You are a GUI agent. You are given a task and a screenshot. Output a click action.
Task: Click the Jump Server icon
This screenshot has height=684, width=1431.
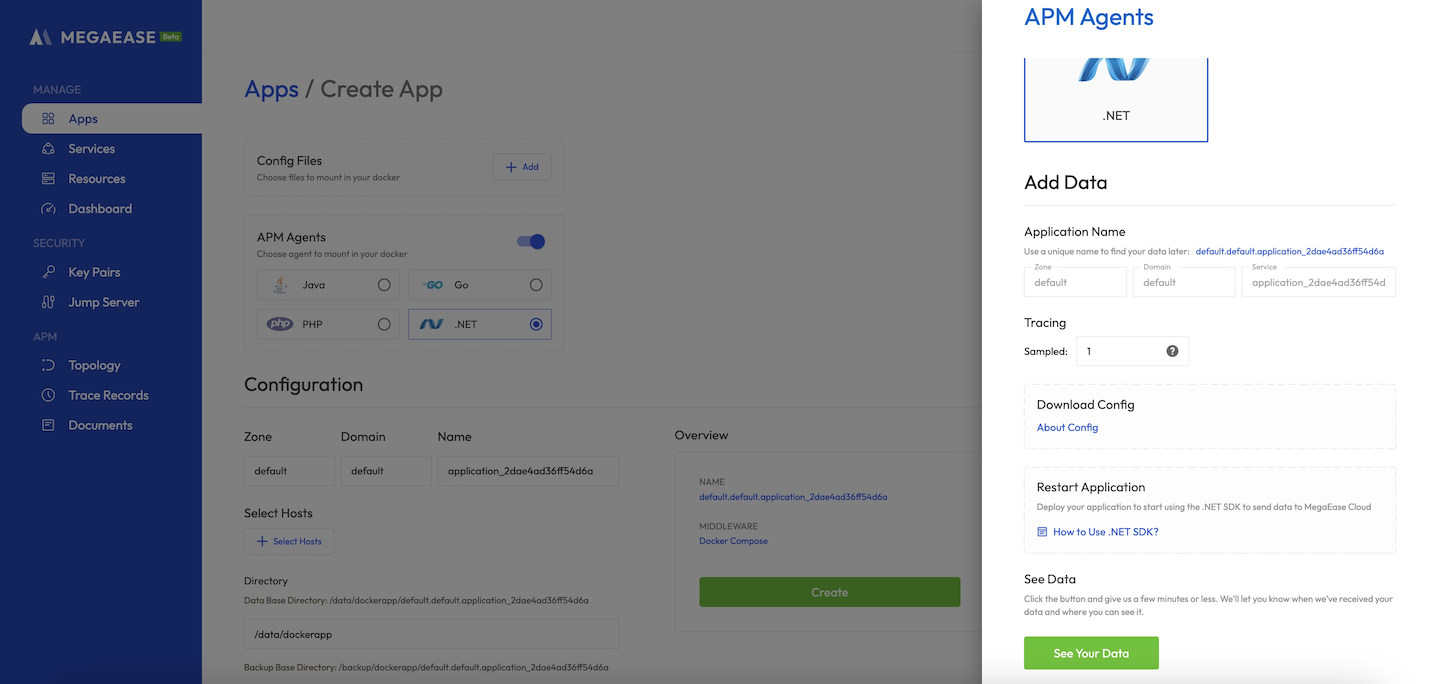point(48,302)
